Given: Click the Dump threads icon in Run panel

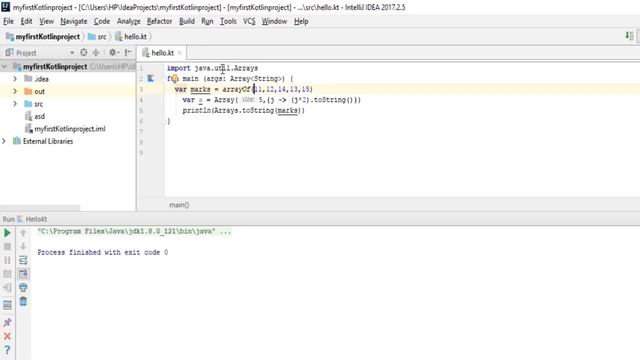Looking at the screenshot, I should 7,274.
